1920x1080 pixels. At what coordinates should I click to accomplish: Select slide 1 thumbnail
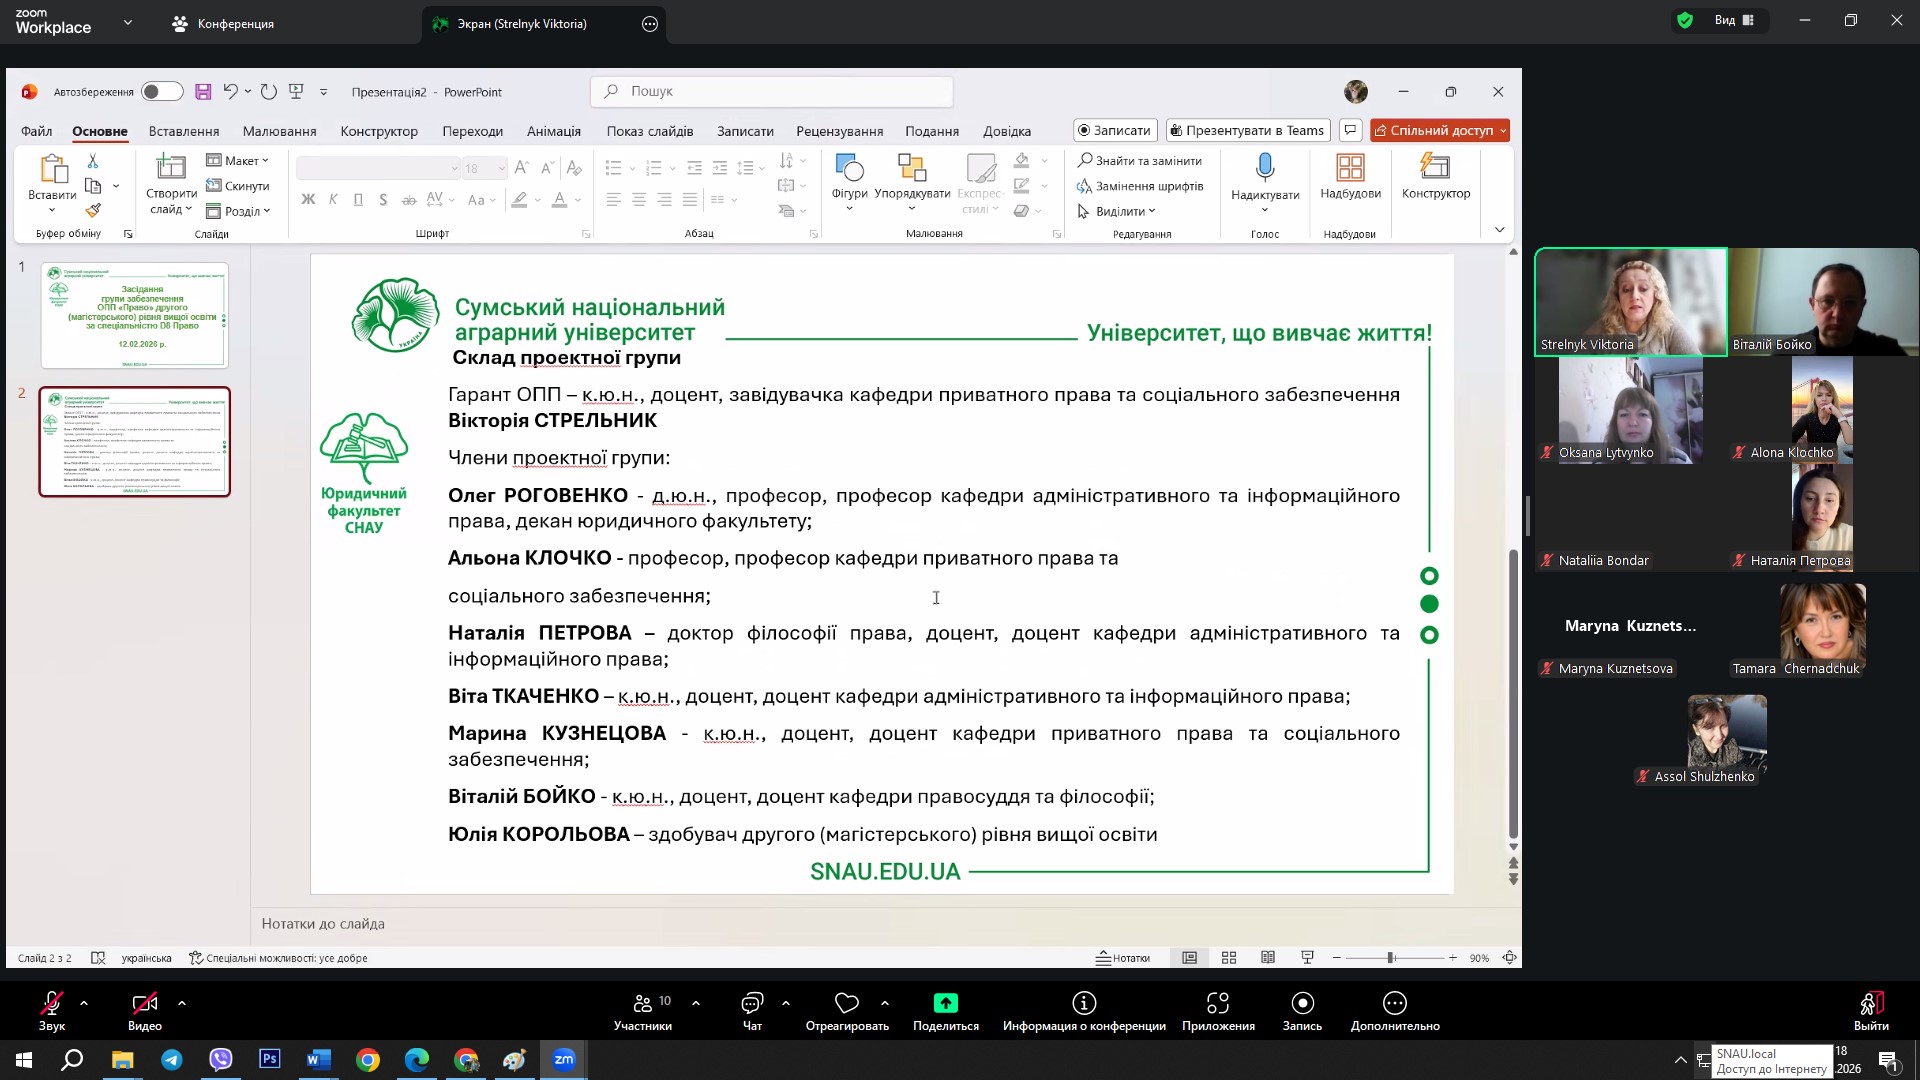click(x=135, y=315)
